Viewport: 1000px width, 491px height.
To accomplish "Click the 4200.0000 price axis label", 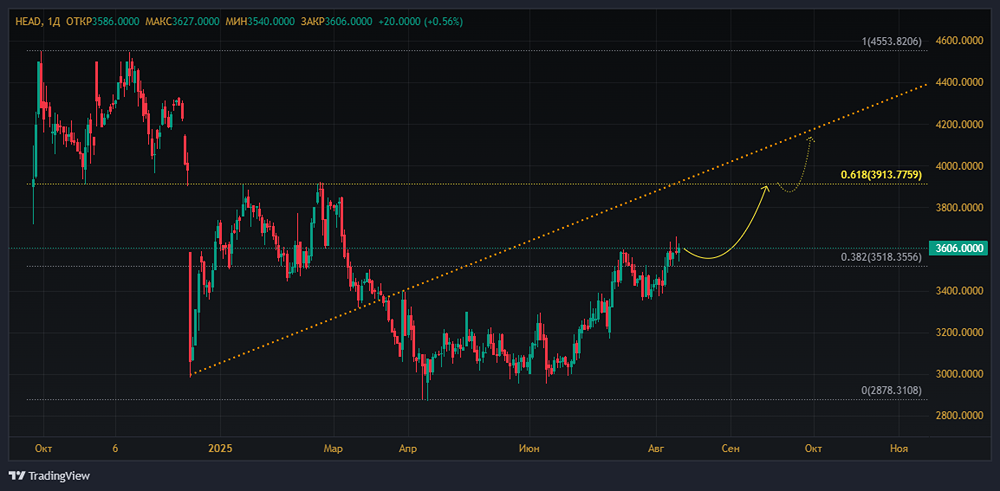I will [x=960, y=124].
